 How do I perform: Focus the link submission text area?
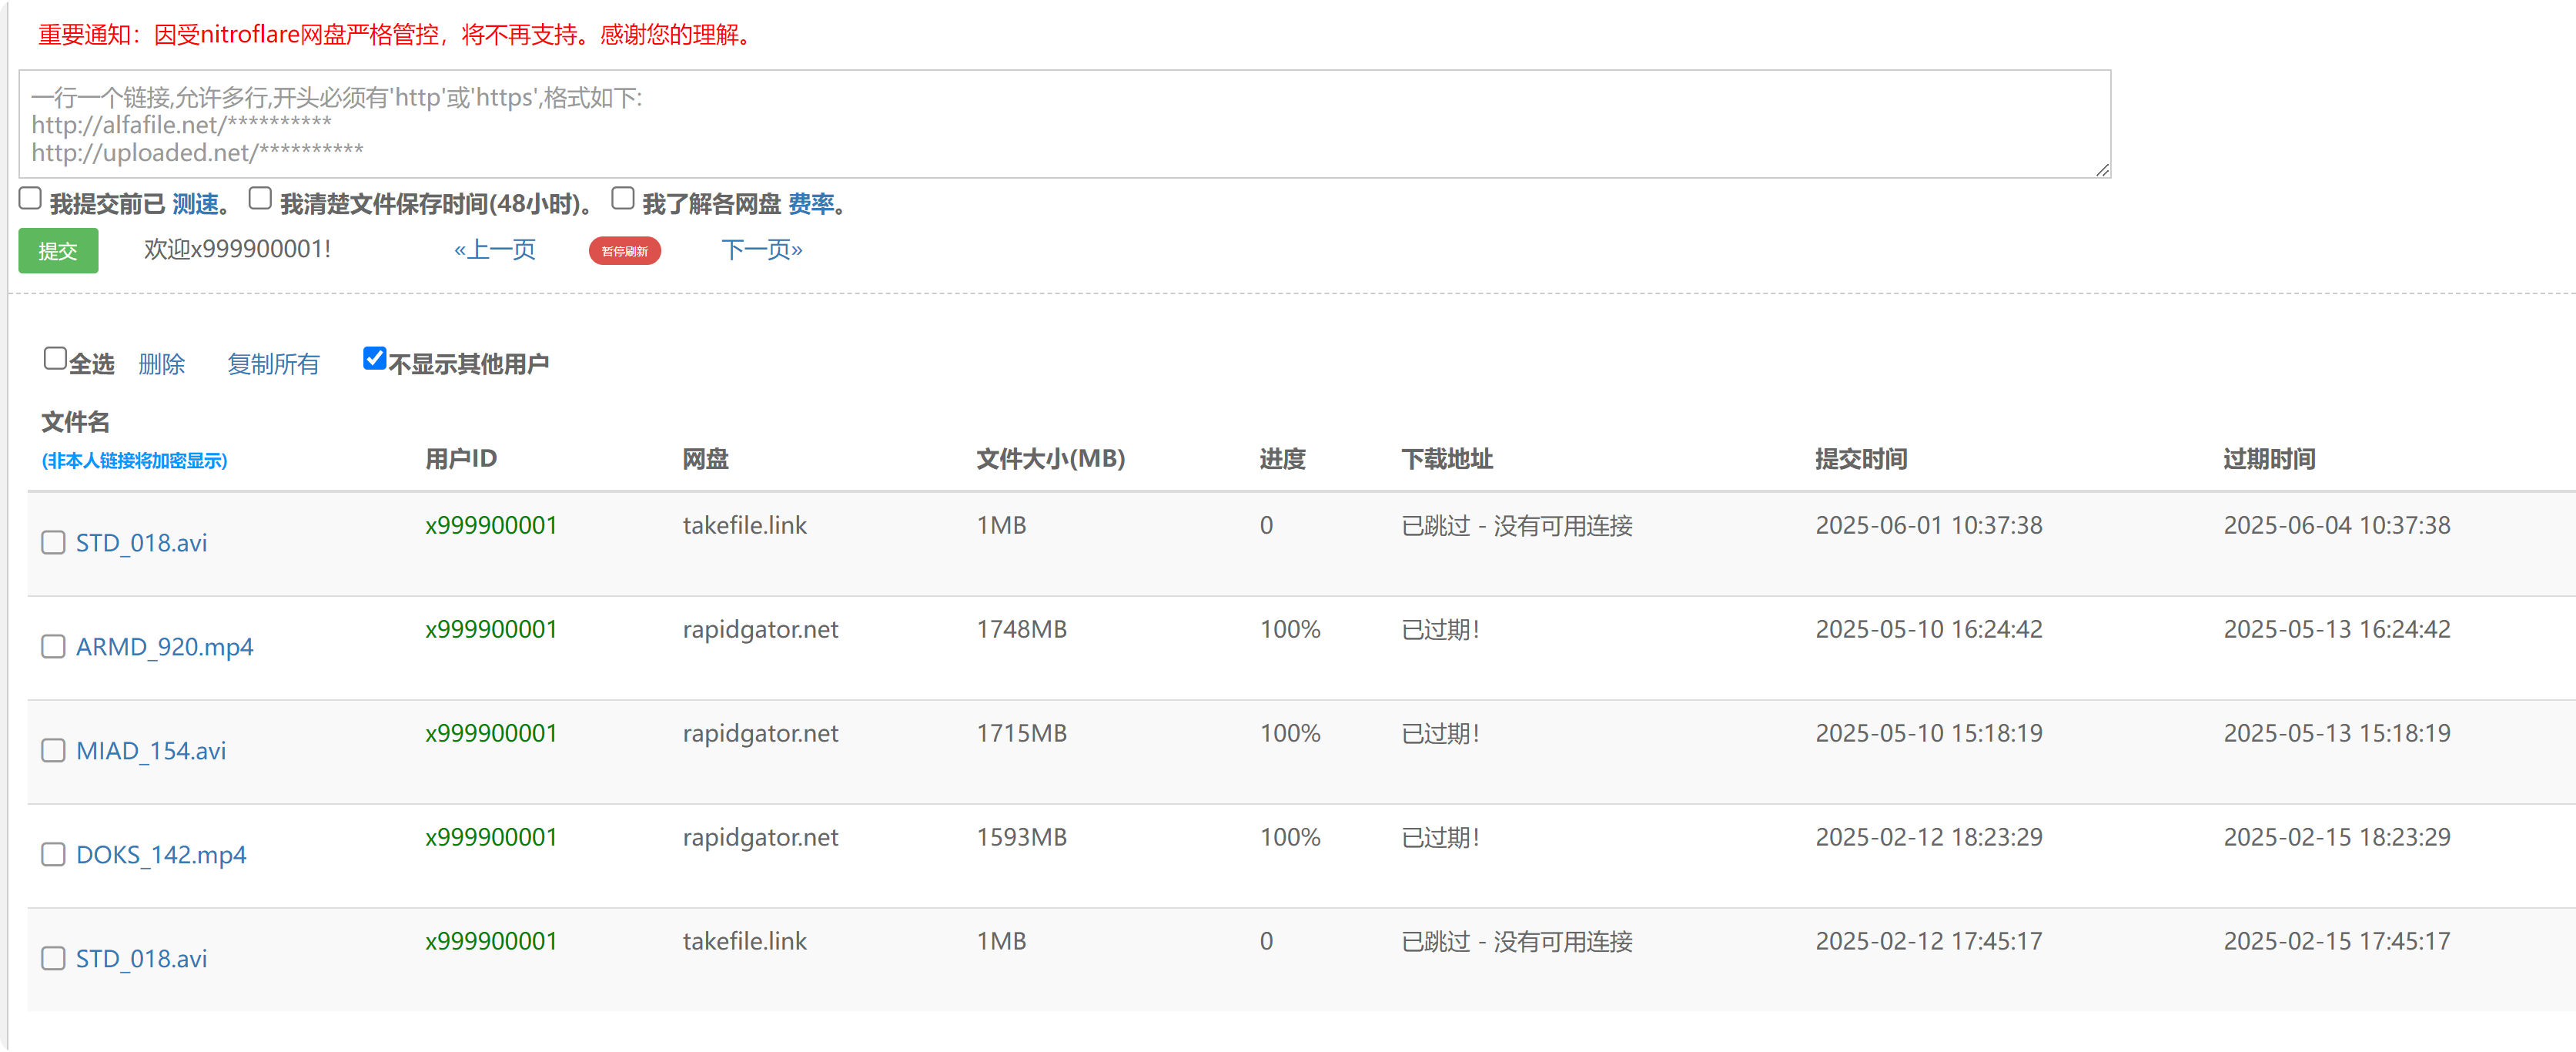pos(1065,124)
